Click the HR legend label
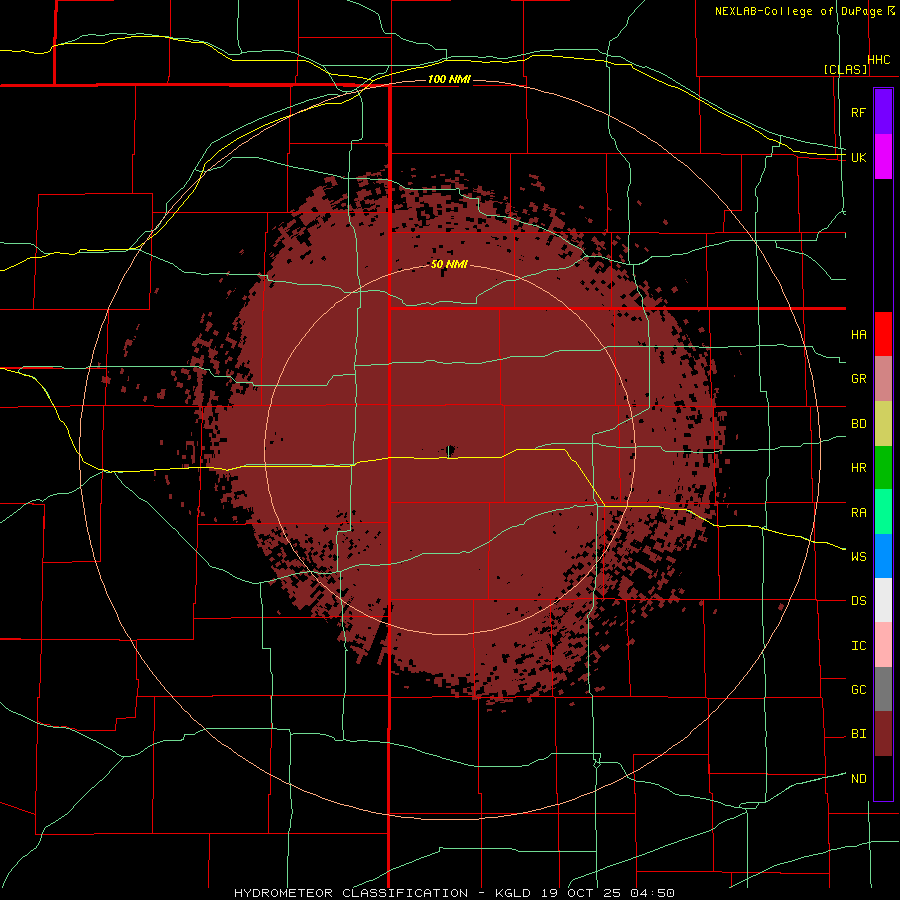The height and width of the screenshot is (900, 900). point(858,468)
